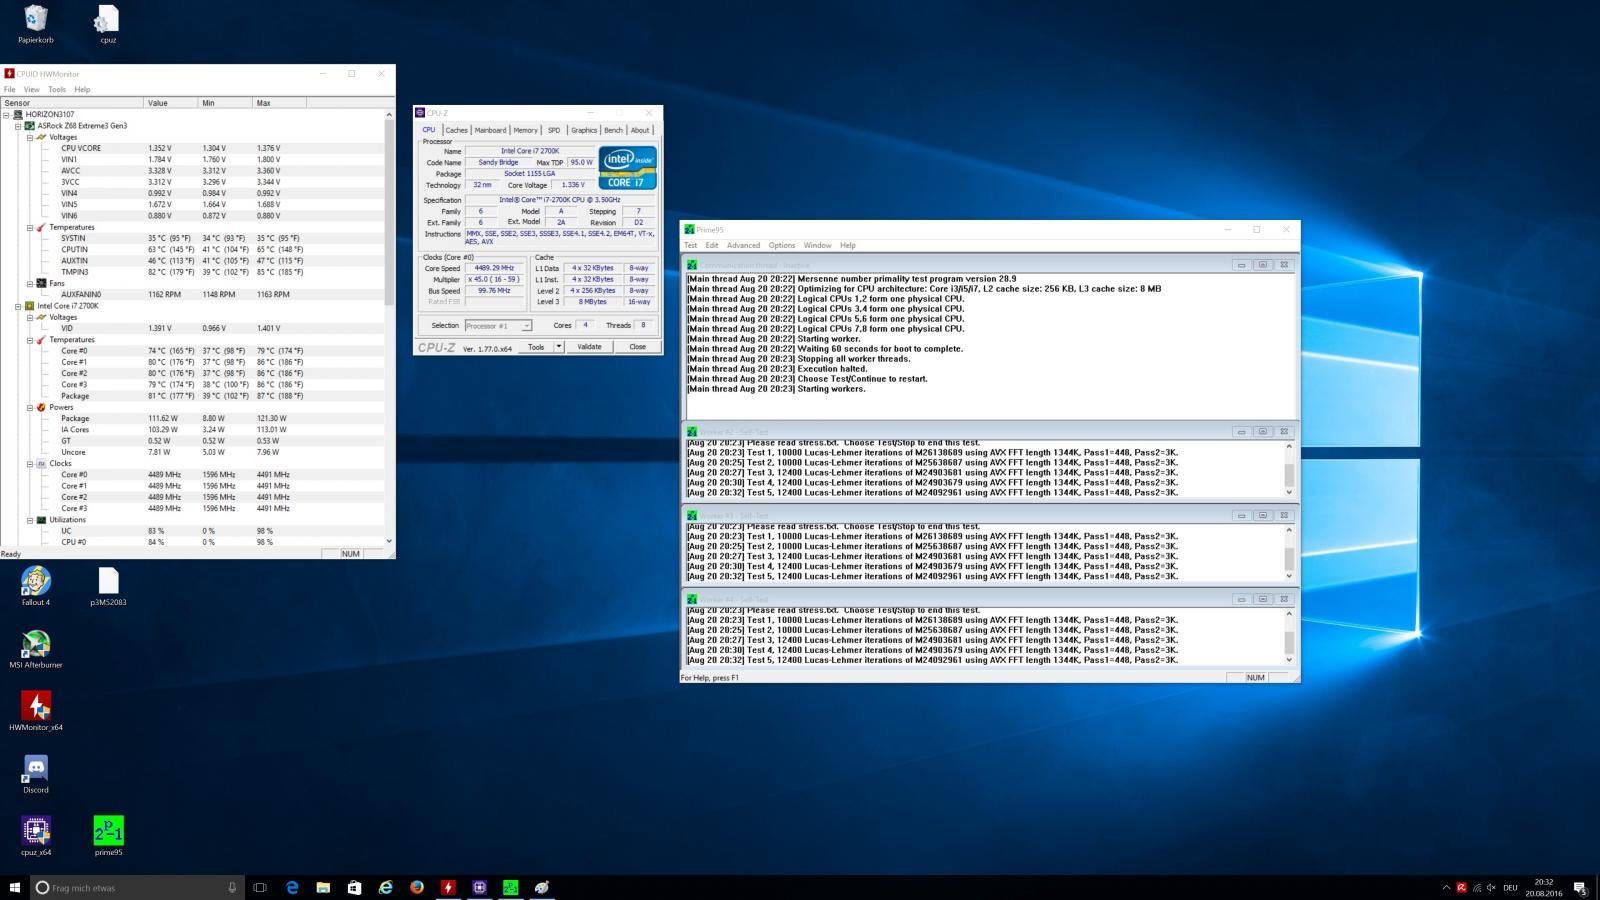Show hidden system tray icons
Screen dimensions: 1600x900
[1446, 887]
